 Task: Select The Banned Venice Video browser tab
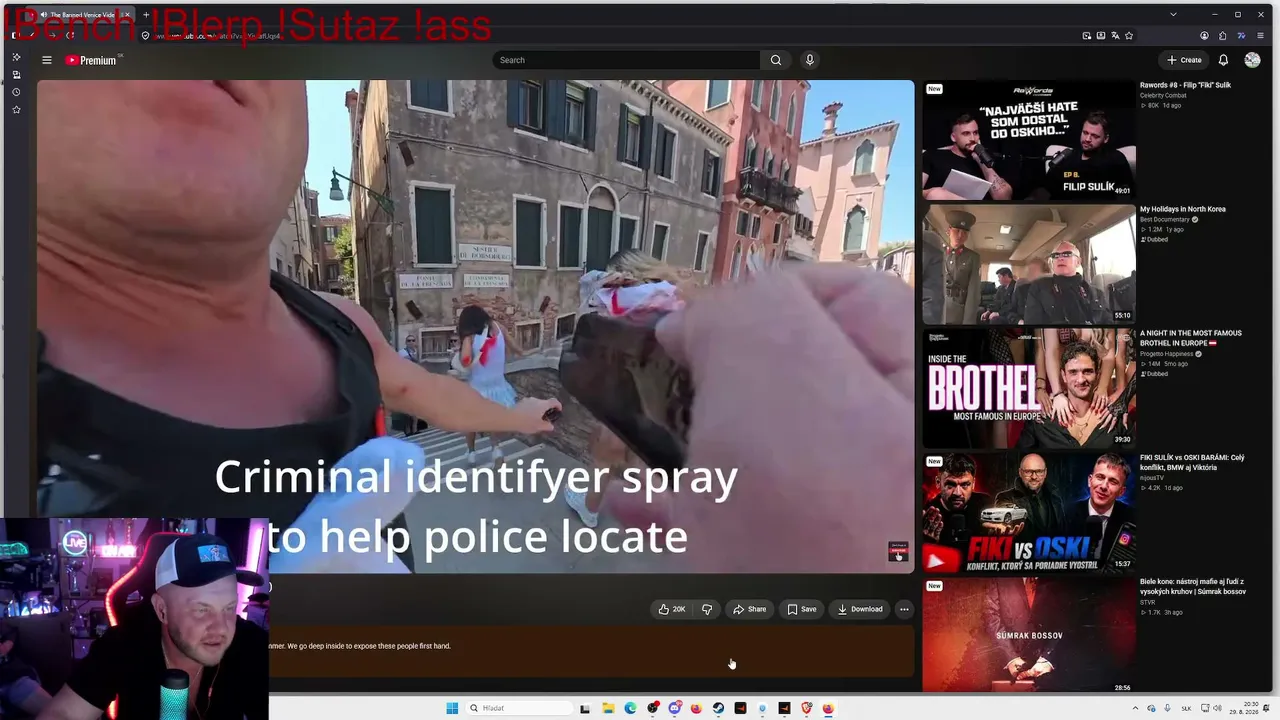coord(82,15)
